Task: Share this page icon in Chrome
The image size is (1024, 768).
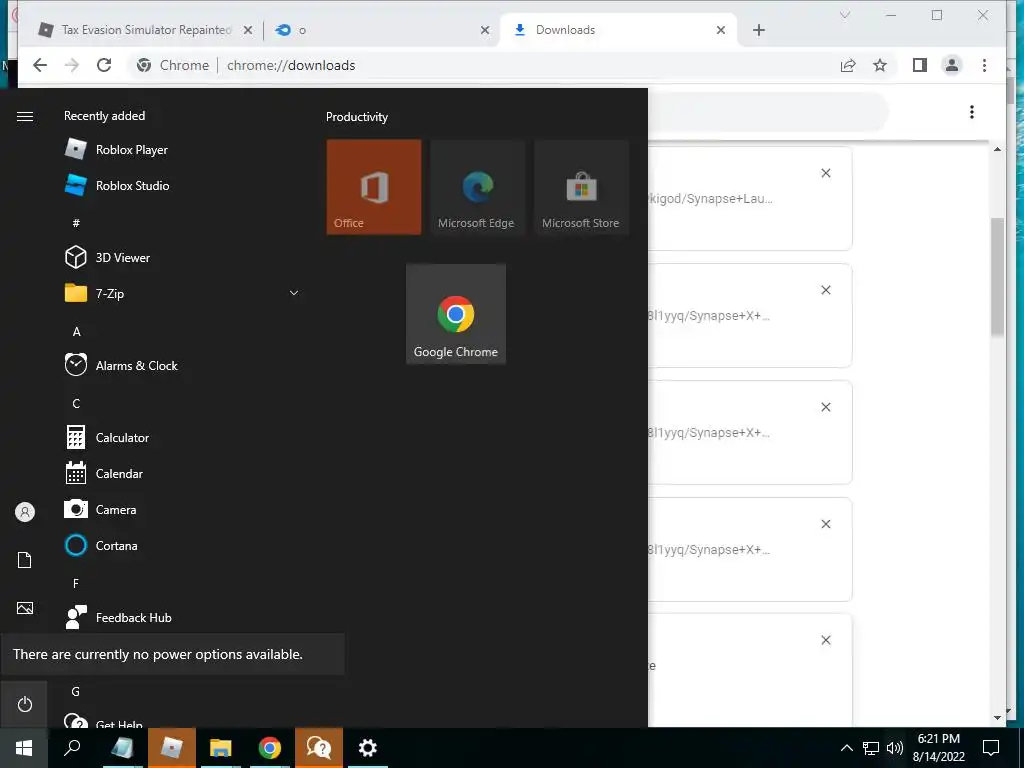Action: pyautogui.click(x=848, y=65)
